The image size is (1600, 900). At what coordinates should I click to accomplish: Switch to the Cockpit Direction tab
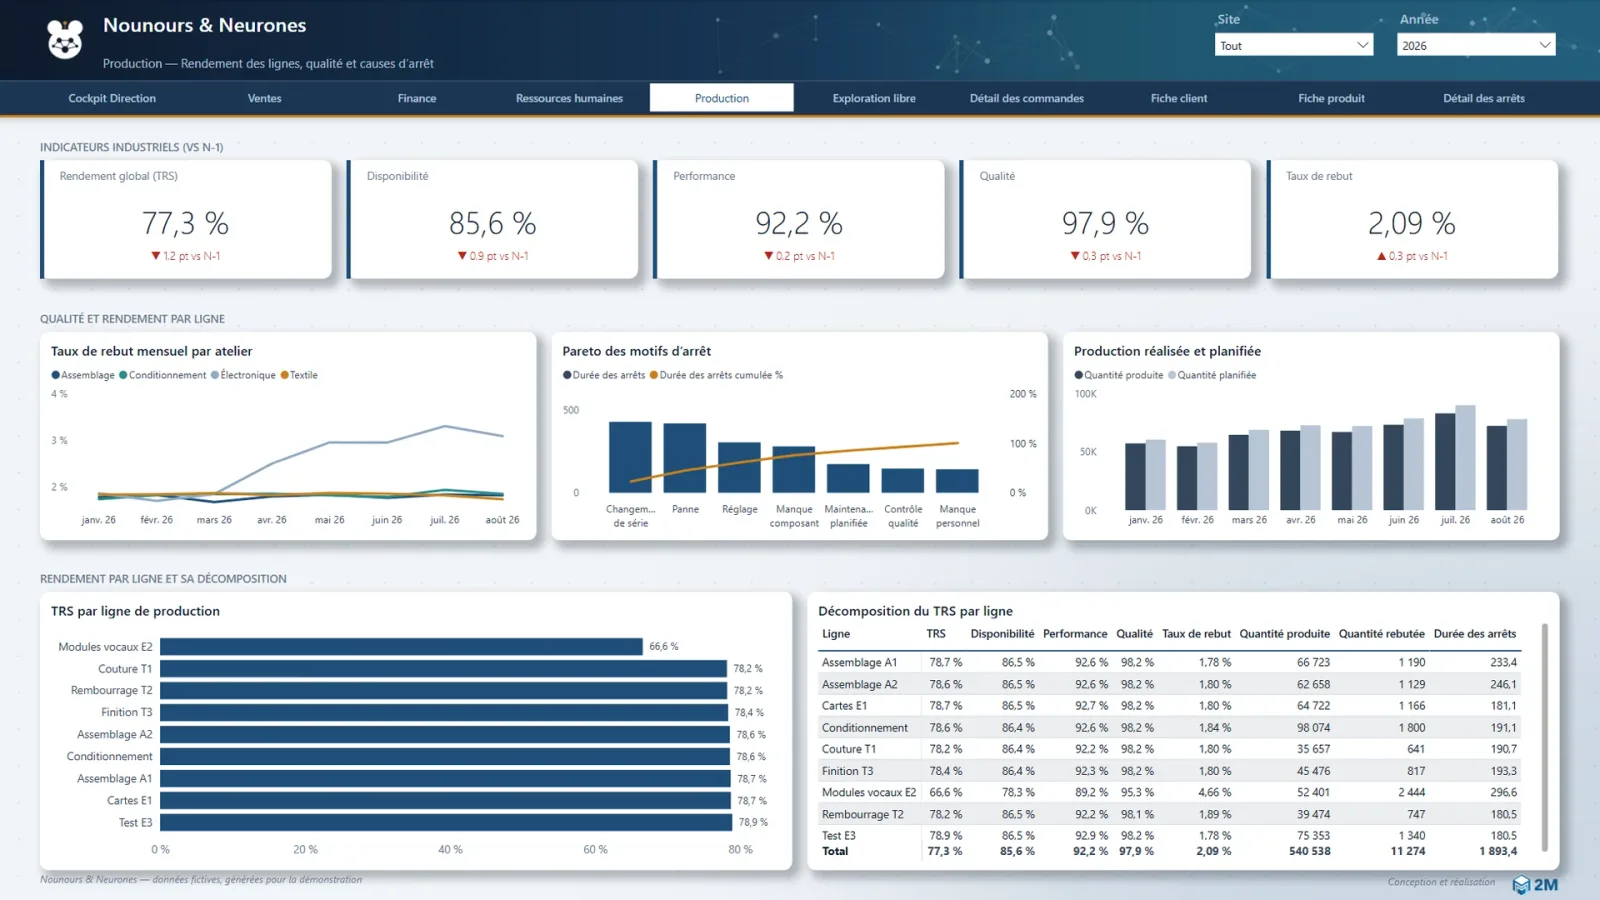click(112, 98)
